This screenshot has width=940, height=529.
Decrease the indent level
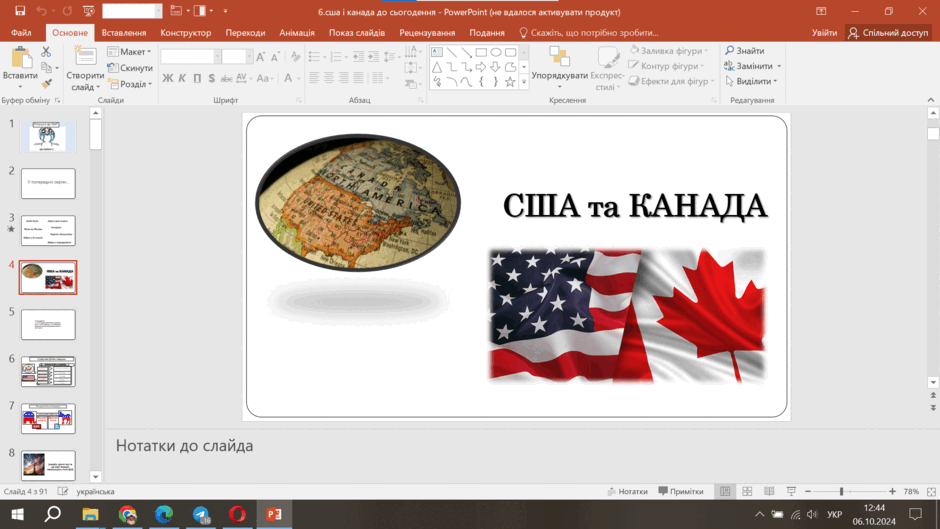click(358, 57)
